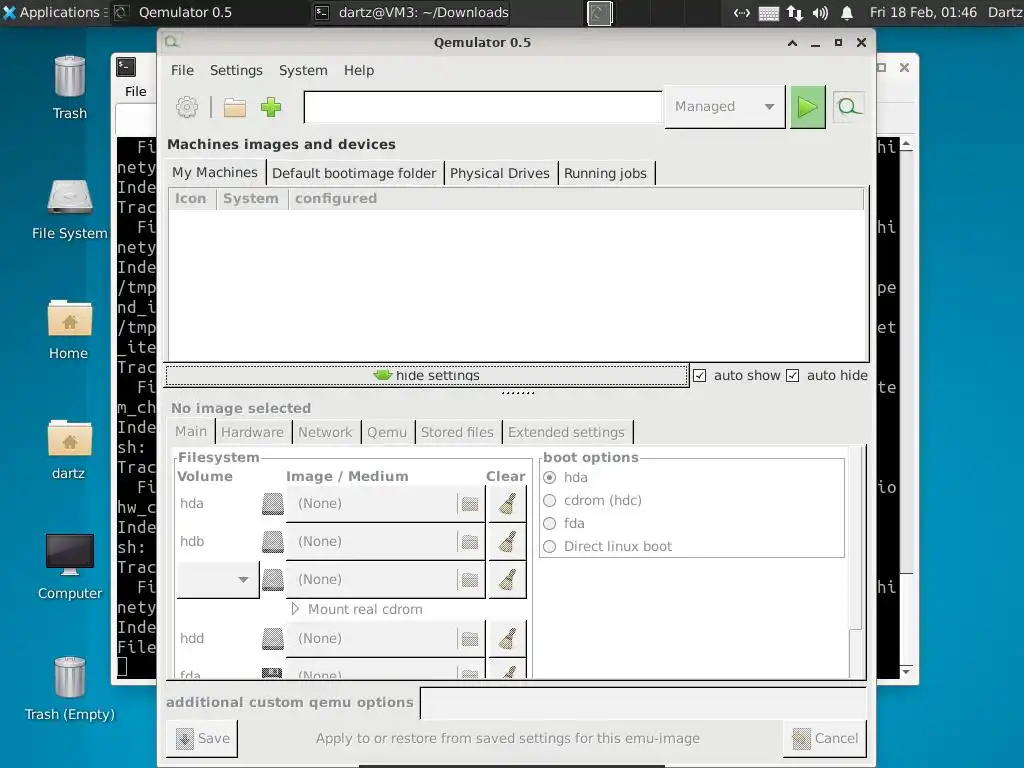Open the File menu in Qemulator
This screenshot has width=1024, height=768.
point(182,71)
